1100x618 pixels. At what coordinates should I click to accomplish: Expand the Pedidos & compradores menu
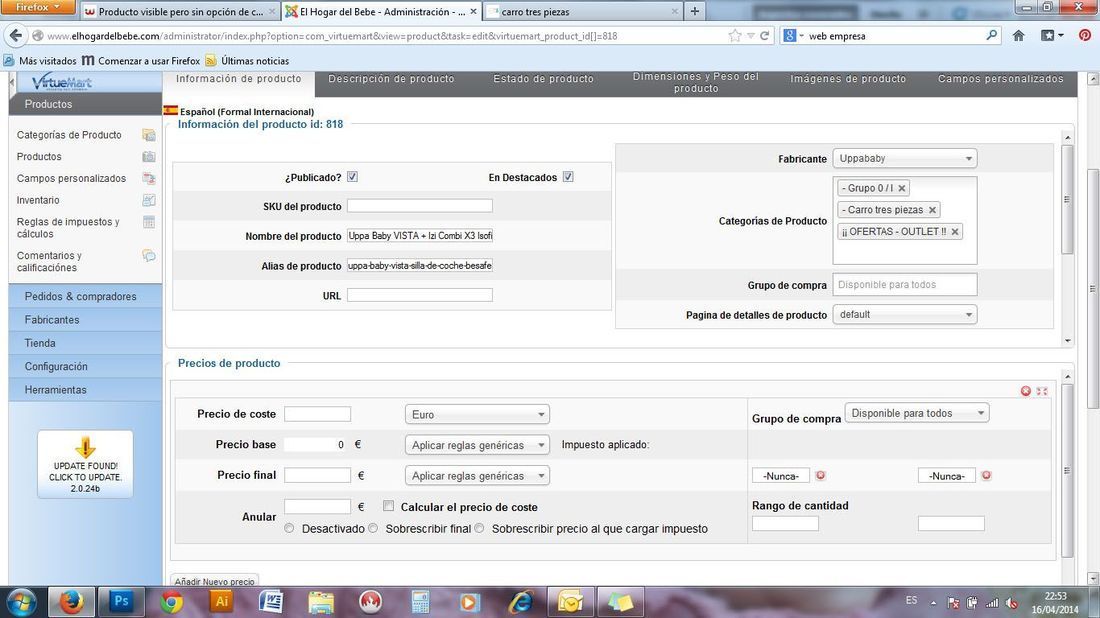pyautogui.click(x=86, y=296)
